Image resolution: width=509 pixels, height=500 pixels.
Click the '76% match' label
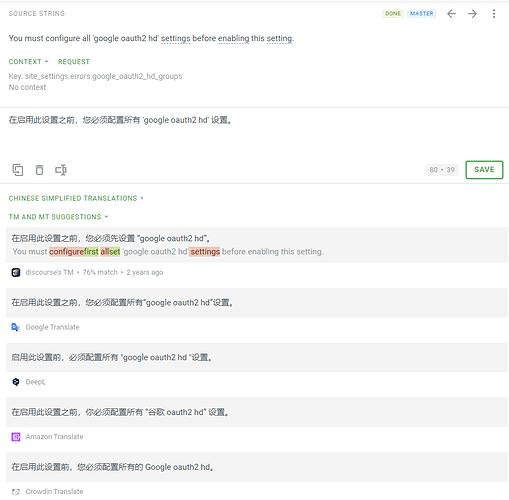tap(100, 272)
